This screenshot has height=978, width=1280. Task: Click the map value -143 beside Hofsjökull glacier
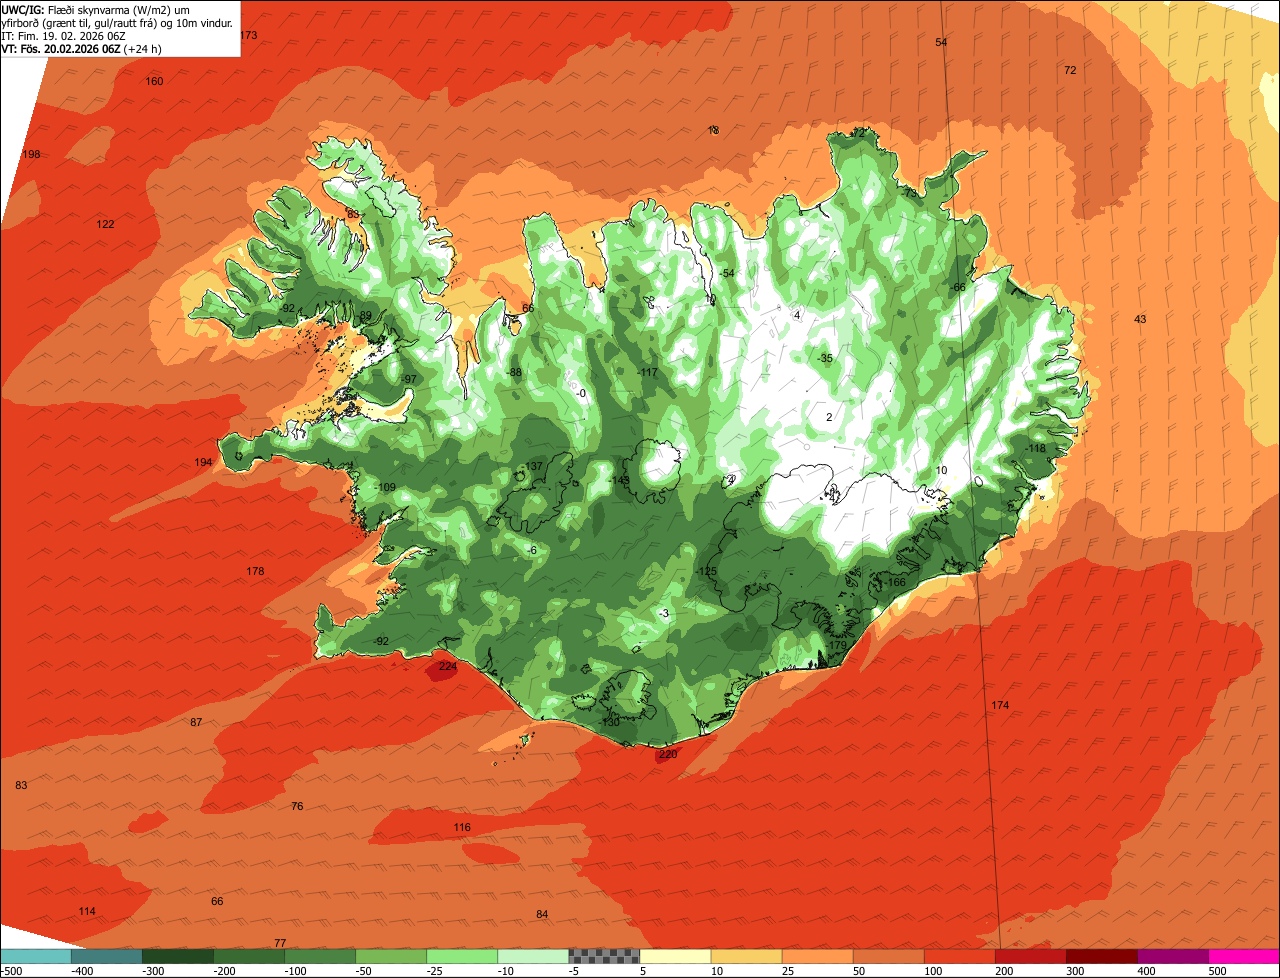[x=619, y=481]
